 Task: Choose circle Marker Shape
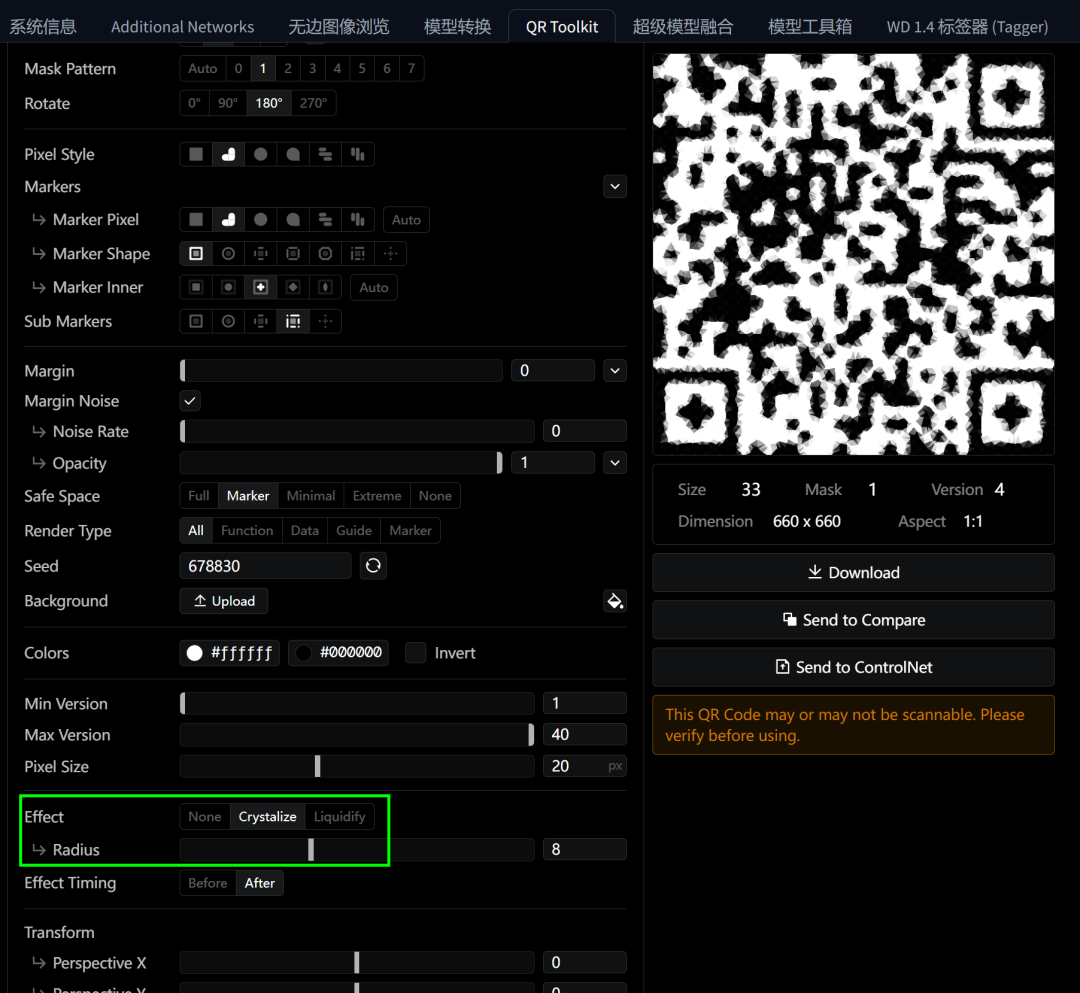(228, 253)
